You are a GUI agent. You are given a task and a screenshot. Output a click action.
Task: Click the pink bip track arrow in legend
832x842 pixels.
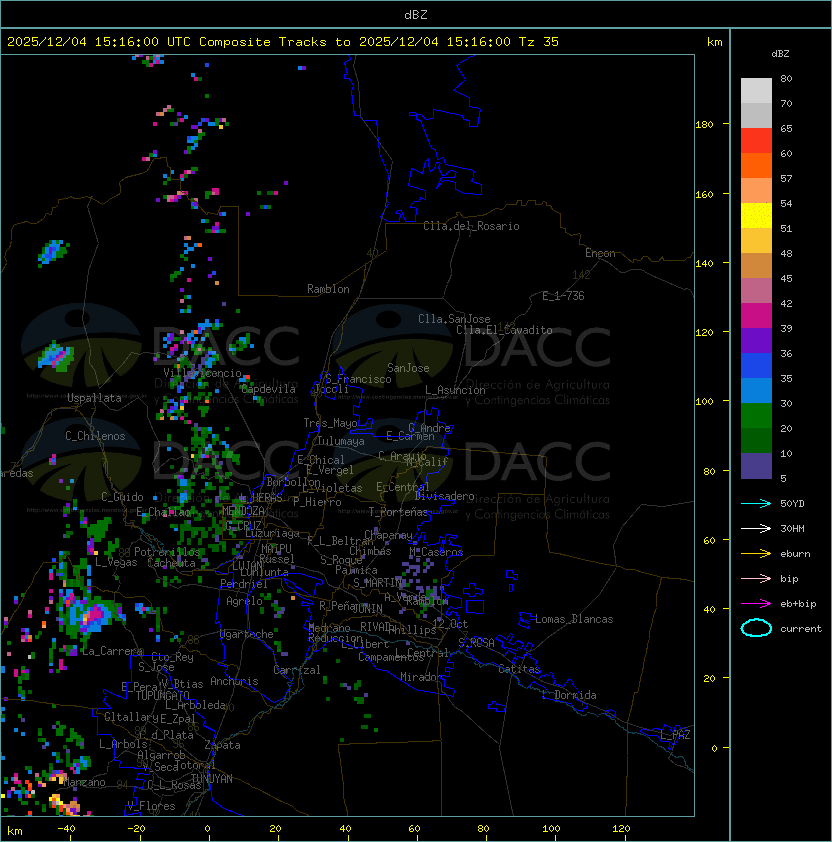click(756, 578)
